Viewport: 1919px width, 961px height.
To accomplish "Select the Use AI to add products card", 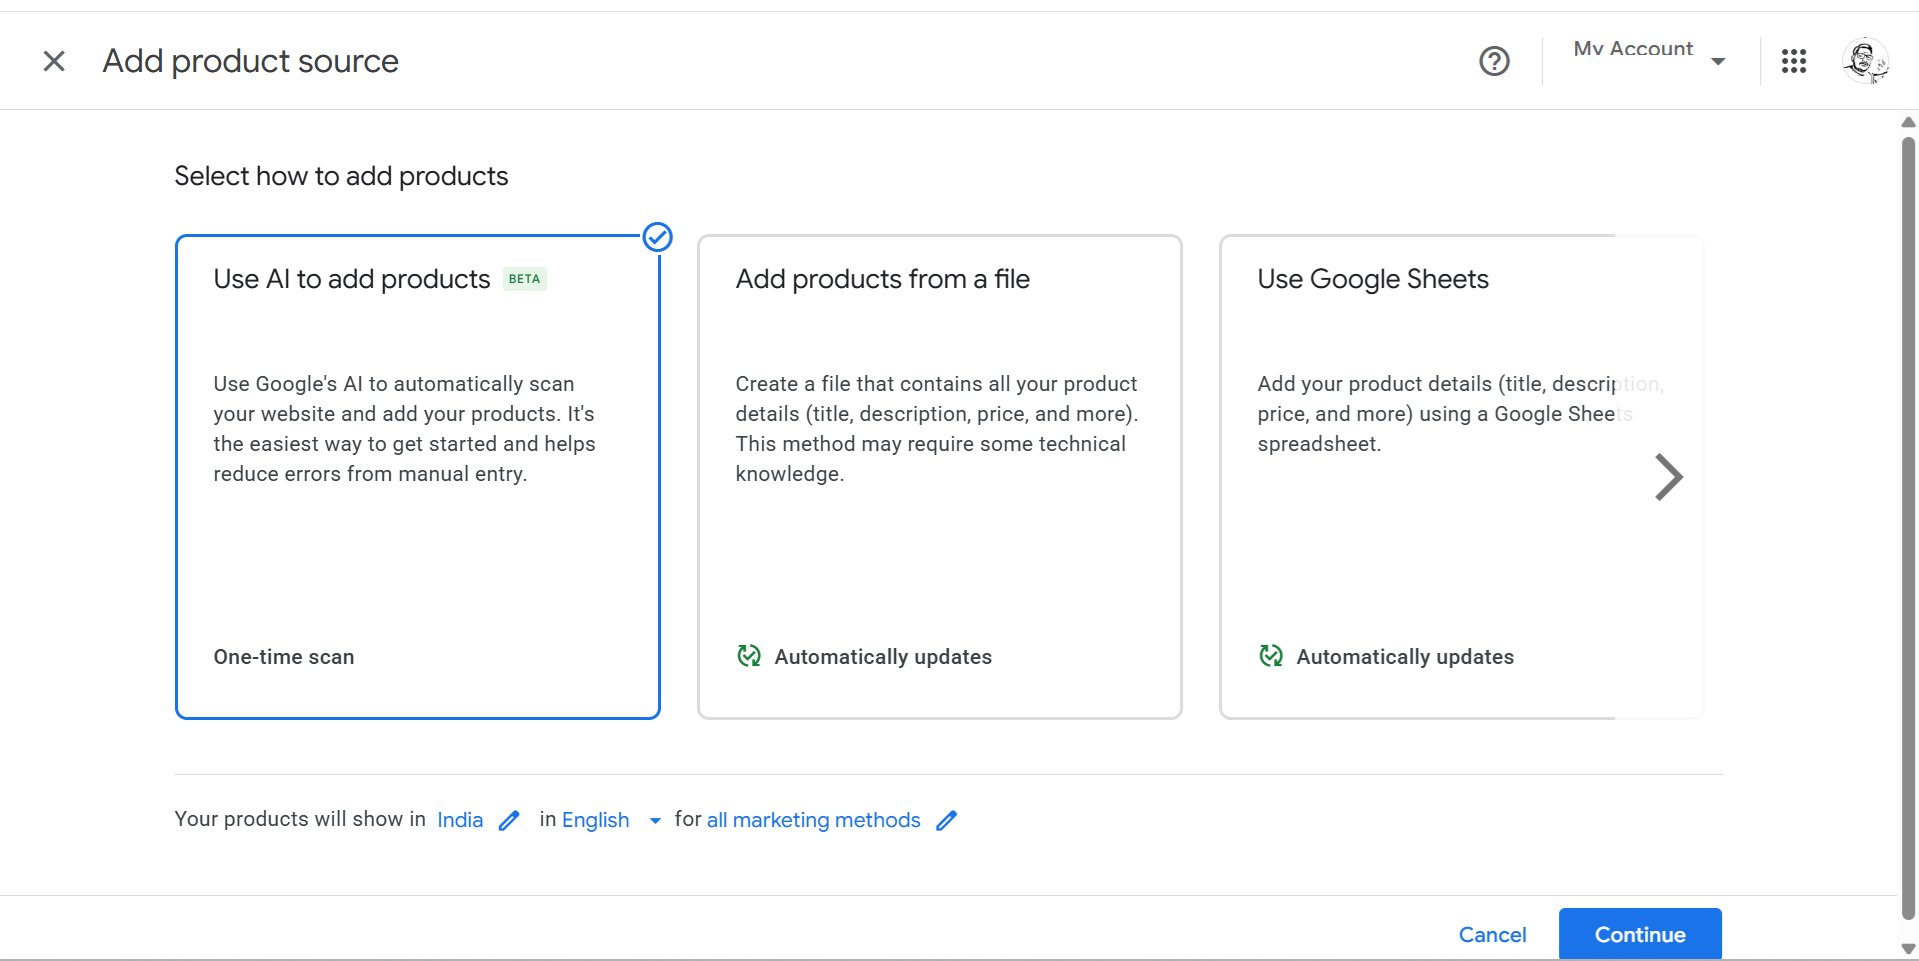I will [418, 477].
